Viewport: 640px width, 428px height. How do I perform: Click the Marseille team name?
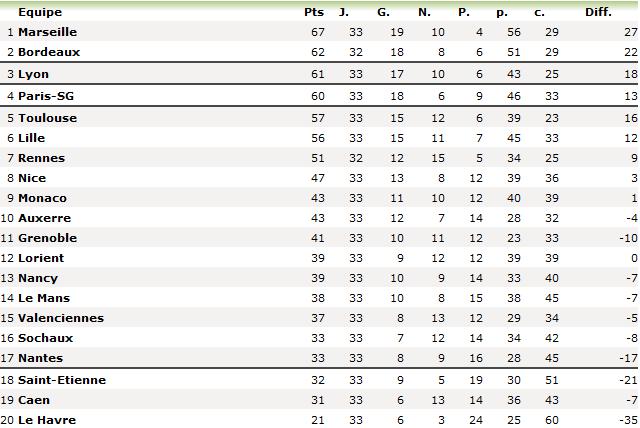tap(47, 32)
